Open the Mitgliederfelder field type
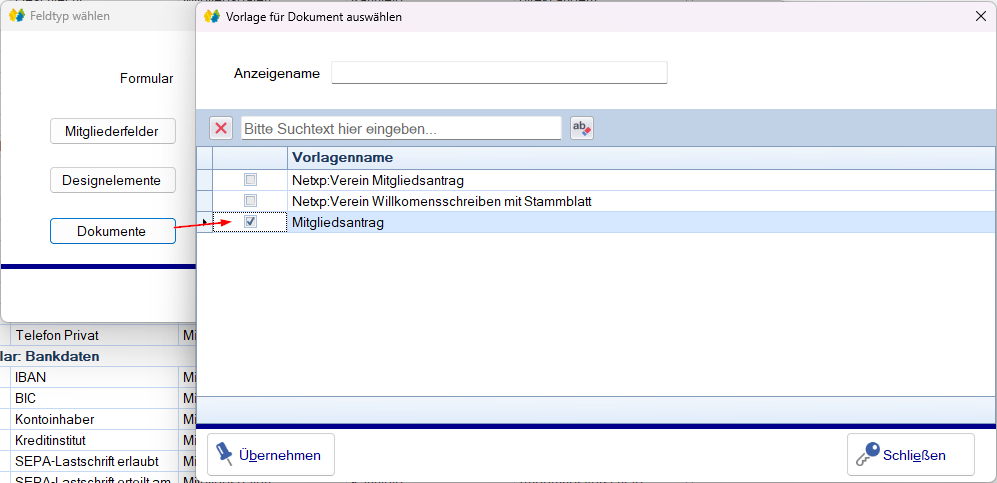 pos(112,131)
